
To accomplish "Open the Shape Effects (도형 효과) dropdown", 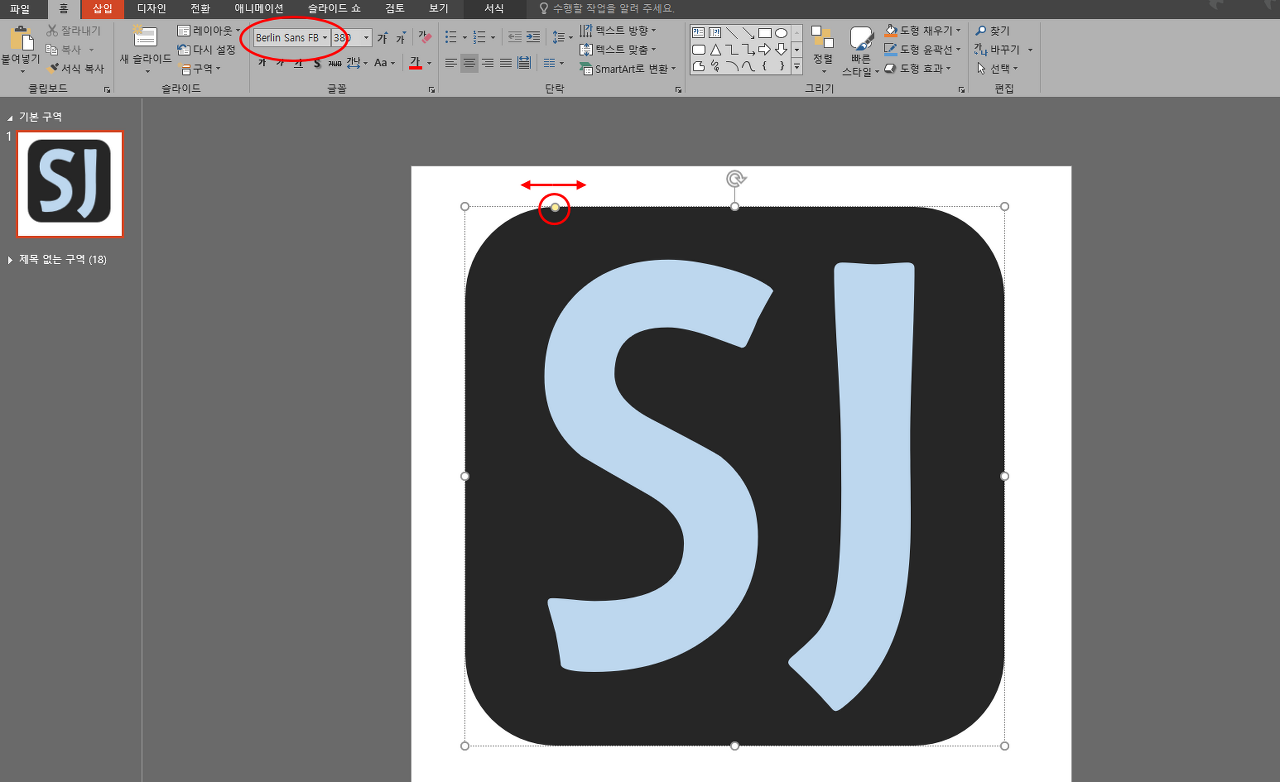I will pos(917,68).
